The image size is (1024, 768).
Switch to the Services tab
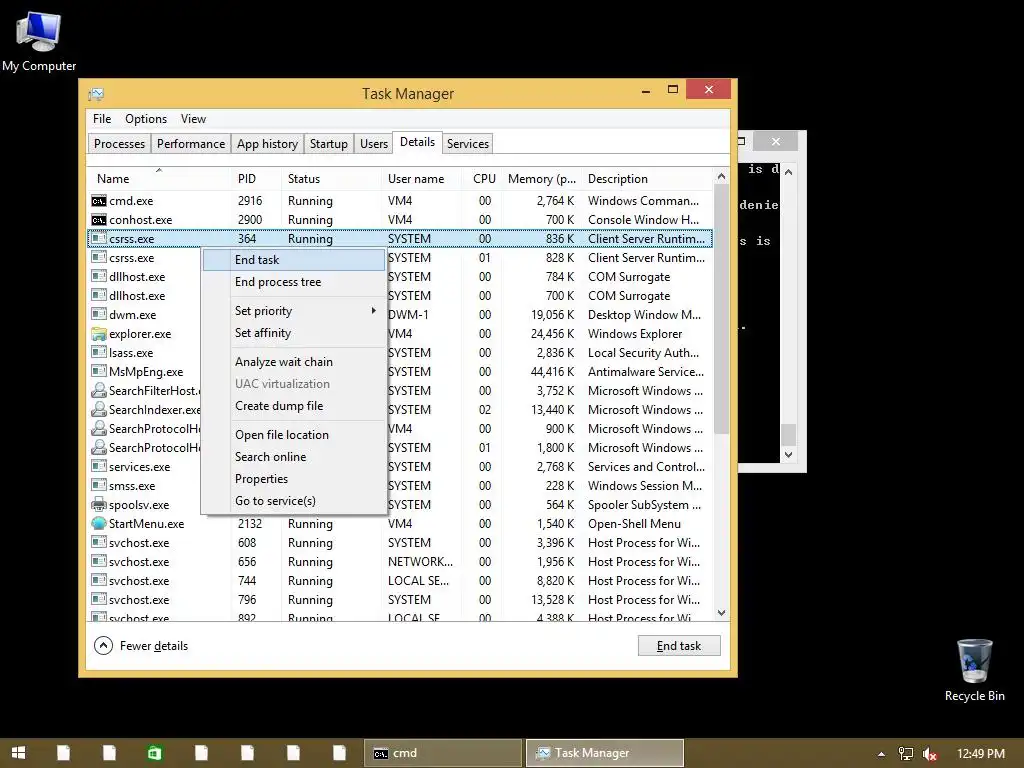click(x=468, y=144)
